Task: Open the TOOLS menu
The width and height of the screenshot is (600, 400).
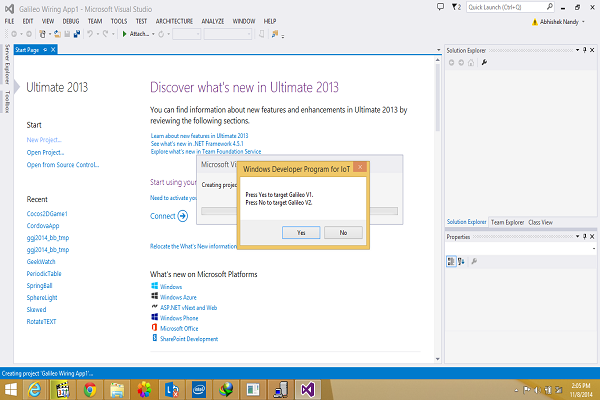Action: (x=119, y=21)
